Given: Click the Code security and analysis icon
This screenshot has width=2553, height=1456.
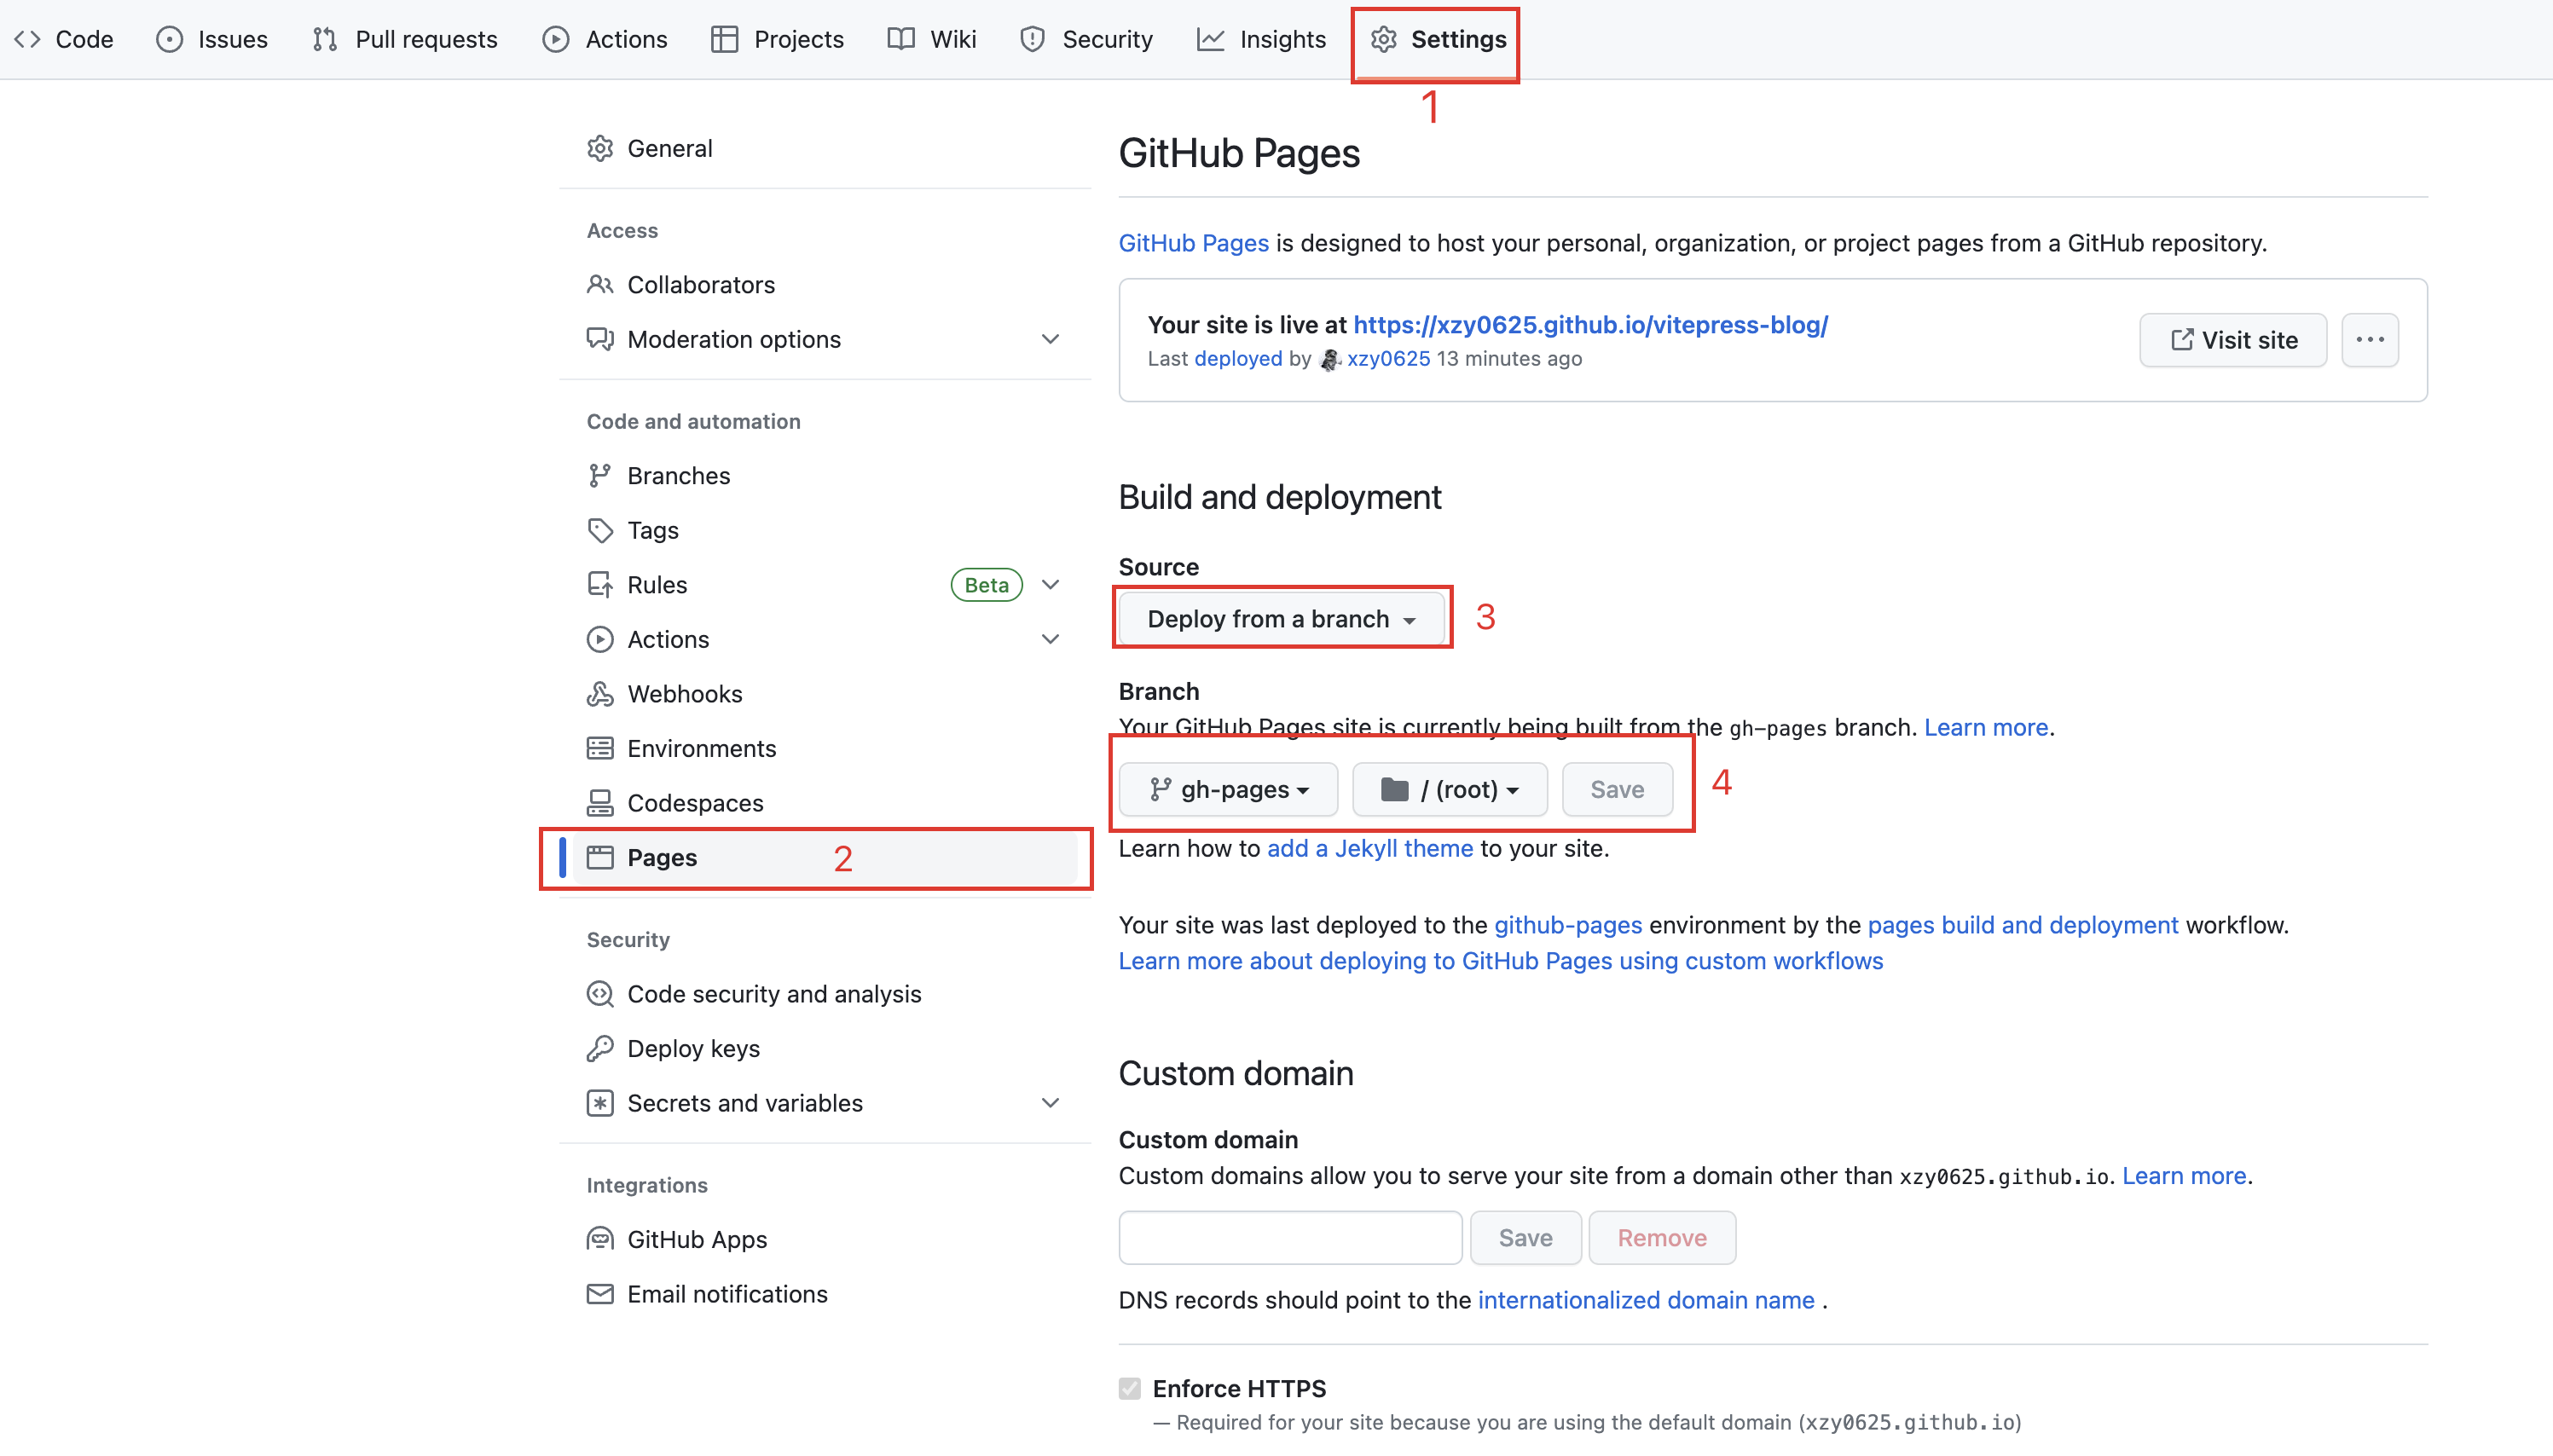Looking at the screenshot, I should [x=600, y=993].
